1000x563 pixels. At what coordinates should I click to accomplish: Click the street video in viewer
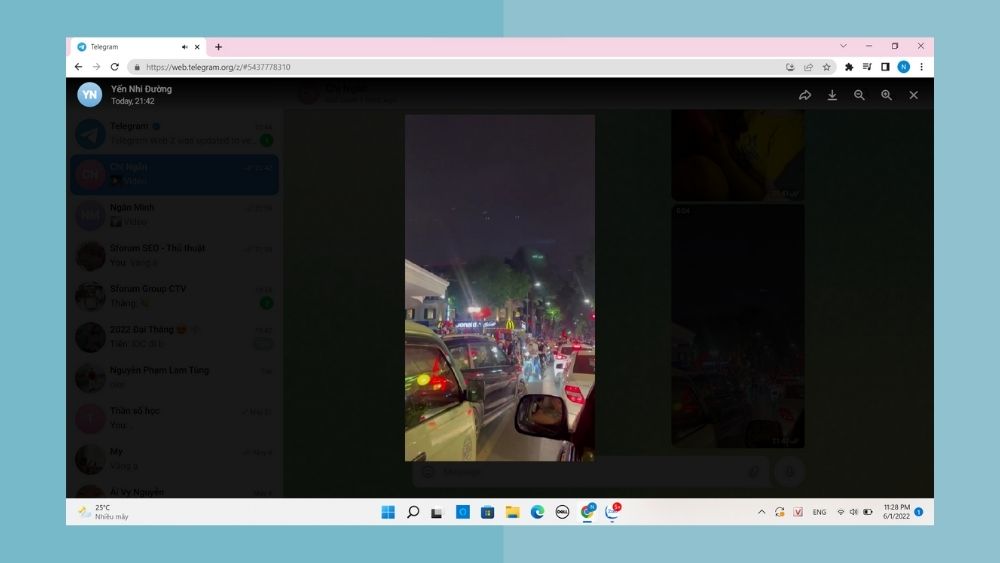(x=499, y=288)
